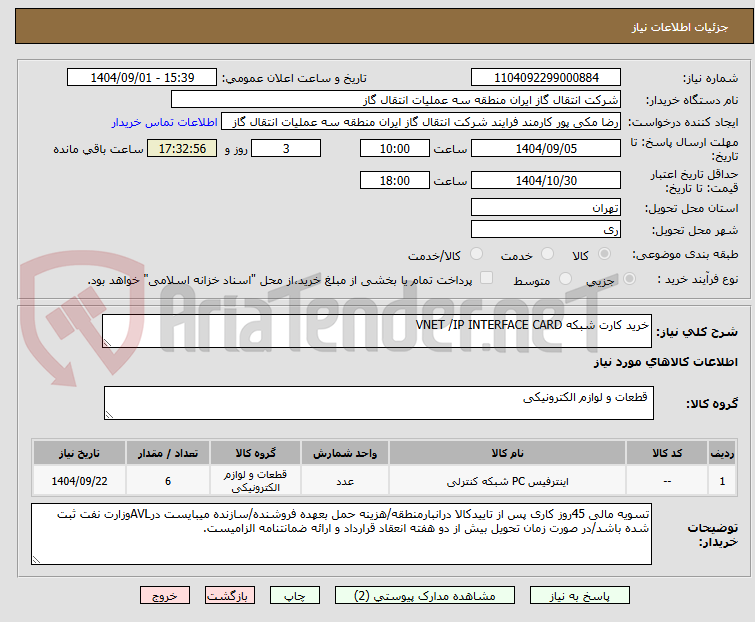Click the goods group text box

coord(379,403)
